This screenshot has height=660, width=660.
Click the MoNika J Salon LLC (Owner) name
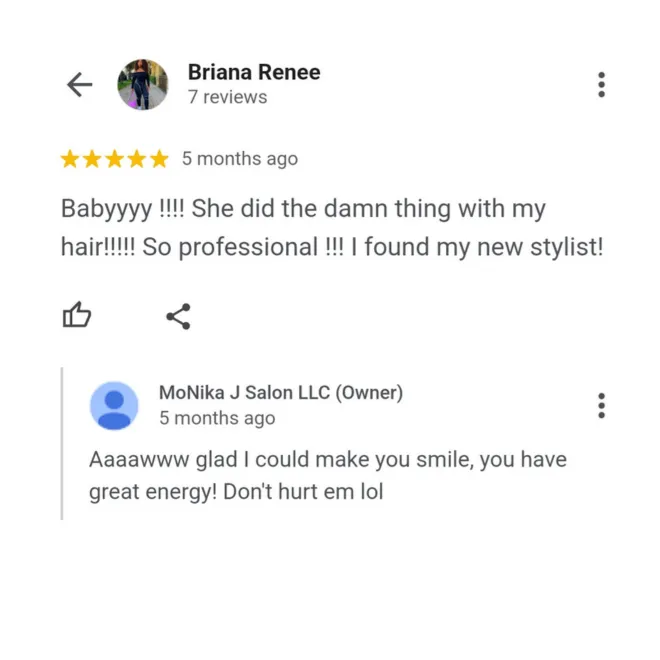coord(281,393)
